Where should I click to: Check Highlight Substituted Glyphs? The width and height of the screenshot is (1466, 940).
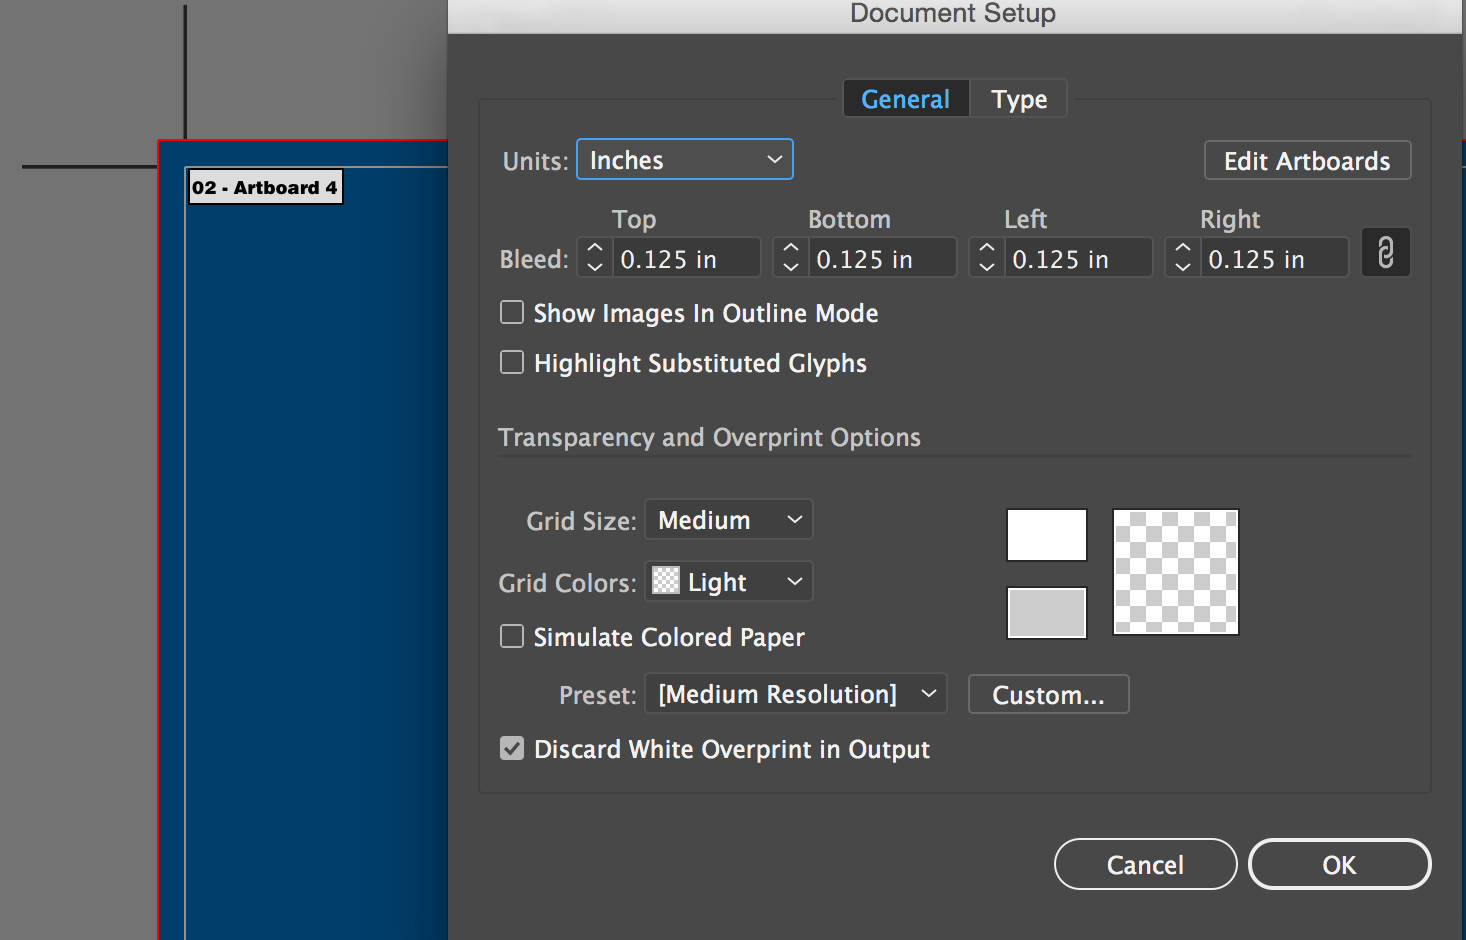tap(512, 362)
